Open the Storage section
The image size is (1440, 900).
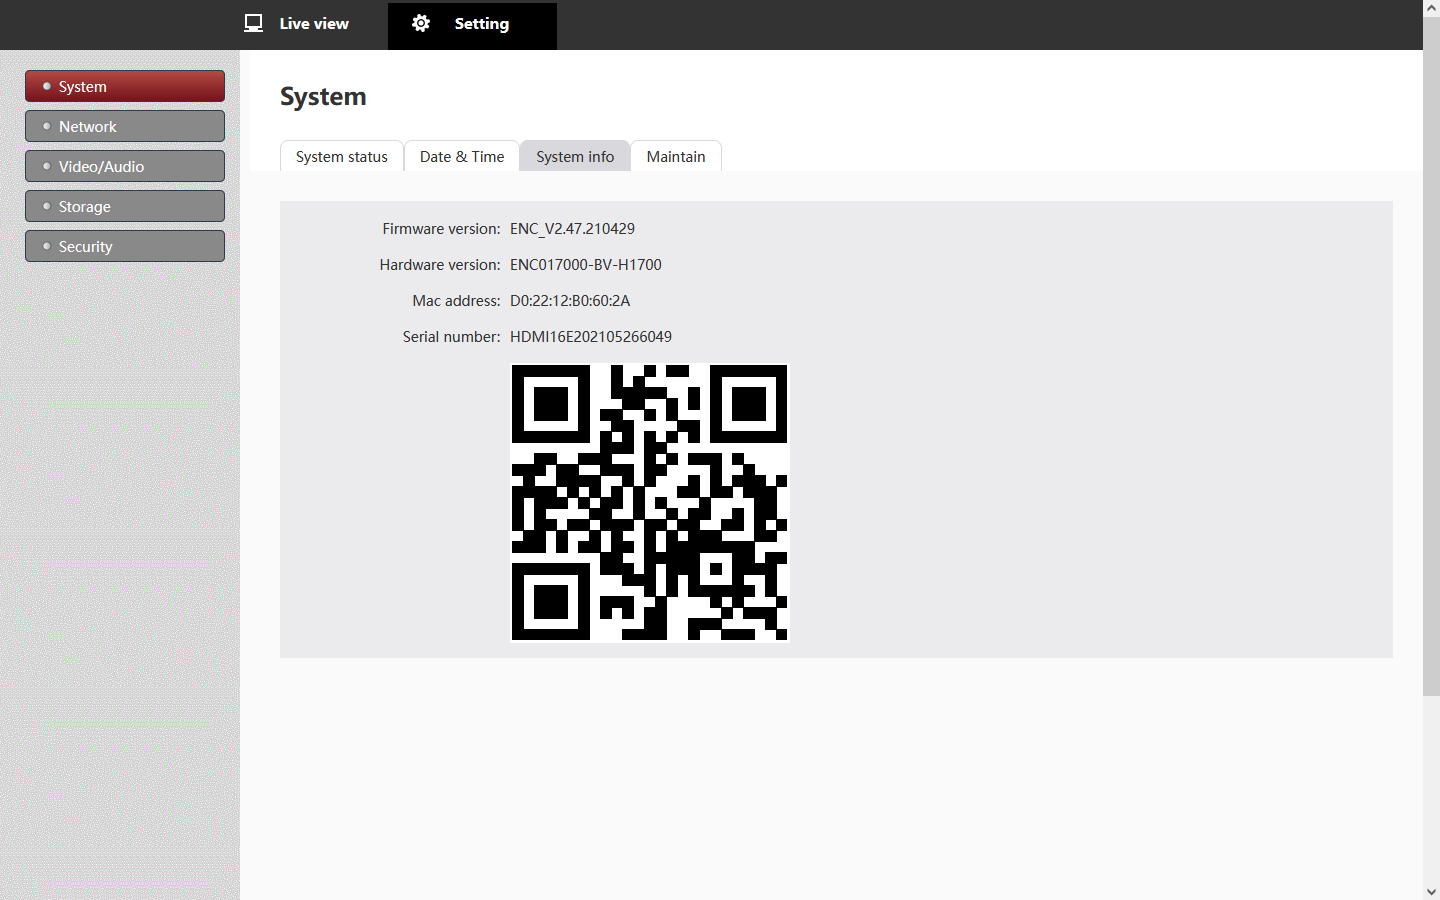(x=125, y=206)
